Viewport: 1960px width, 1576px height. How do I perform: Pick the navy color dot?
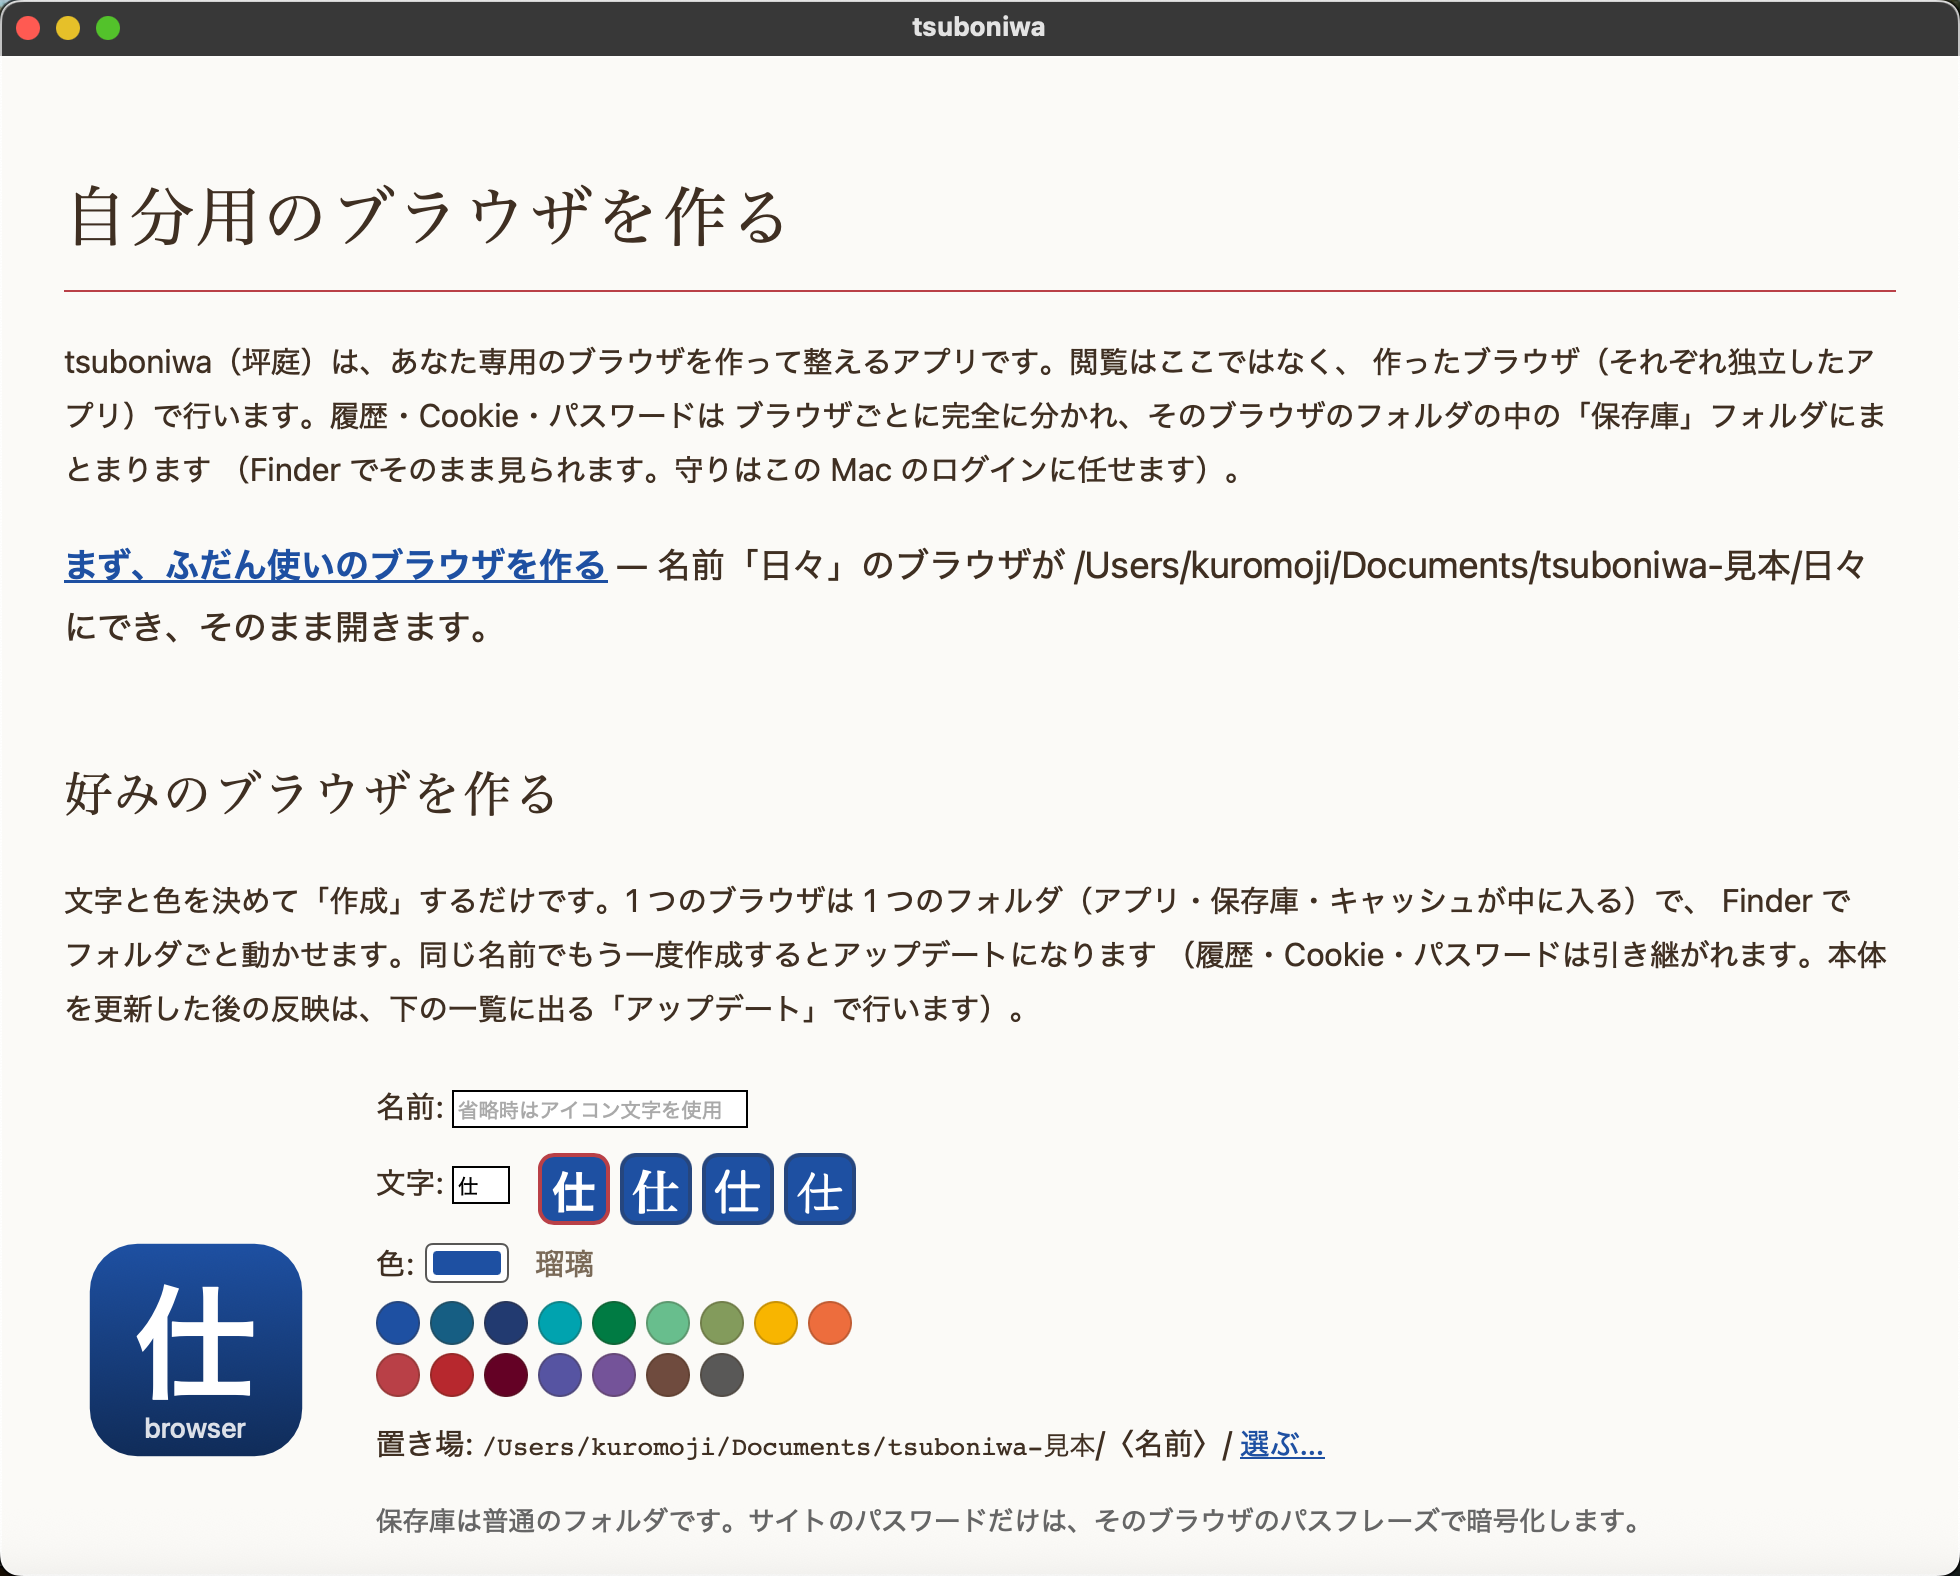coord(506,1323)
